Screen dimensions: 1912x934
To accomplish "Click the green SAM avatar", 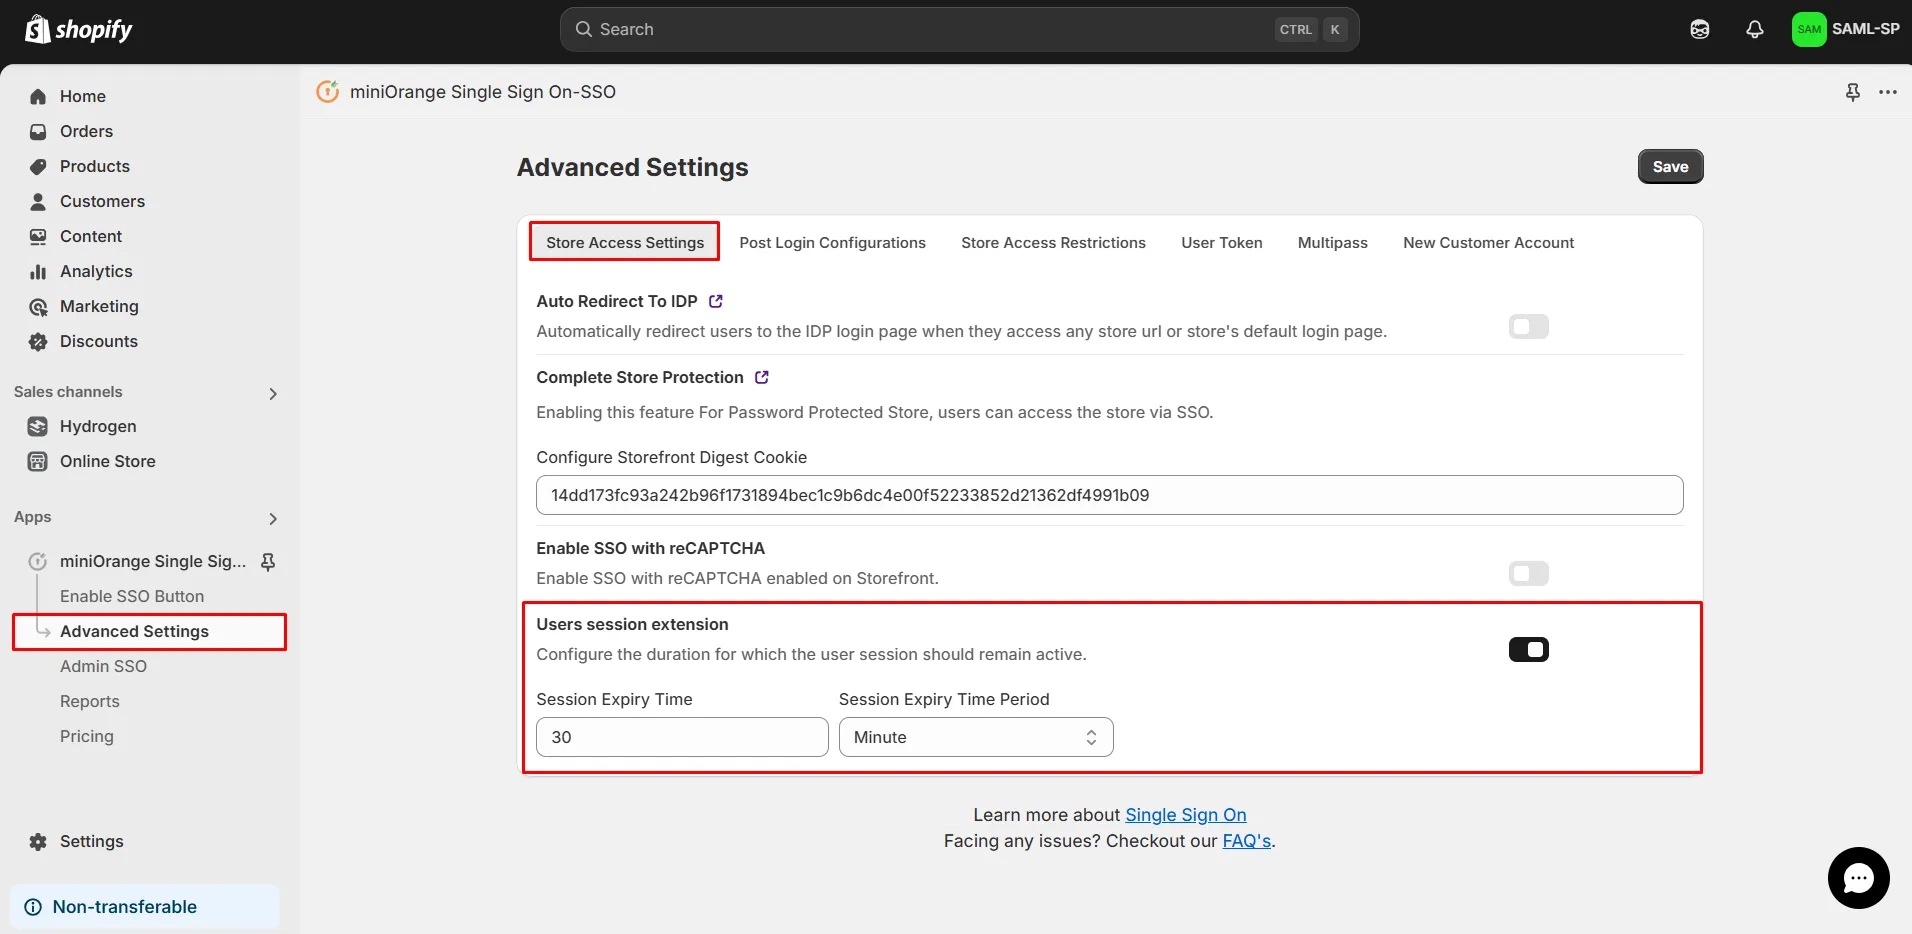I will [1809, 29].
